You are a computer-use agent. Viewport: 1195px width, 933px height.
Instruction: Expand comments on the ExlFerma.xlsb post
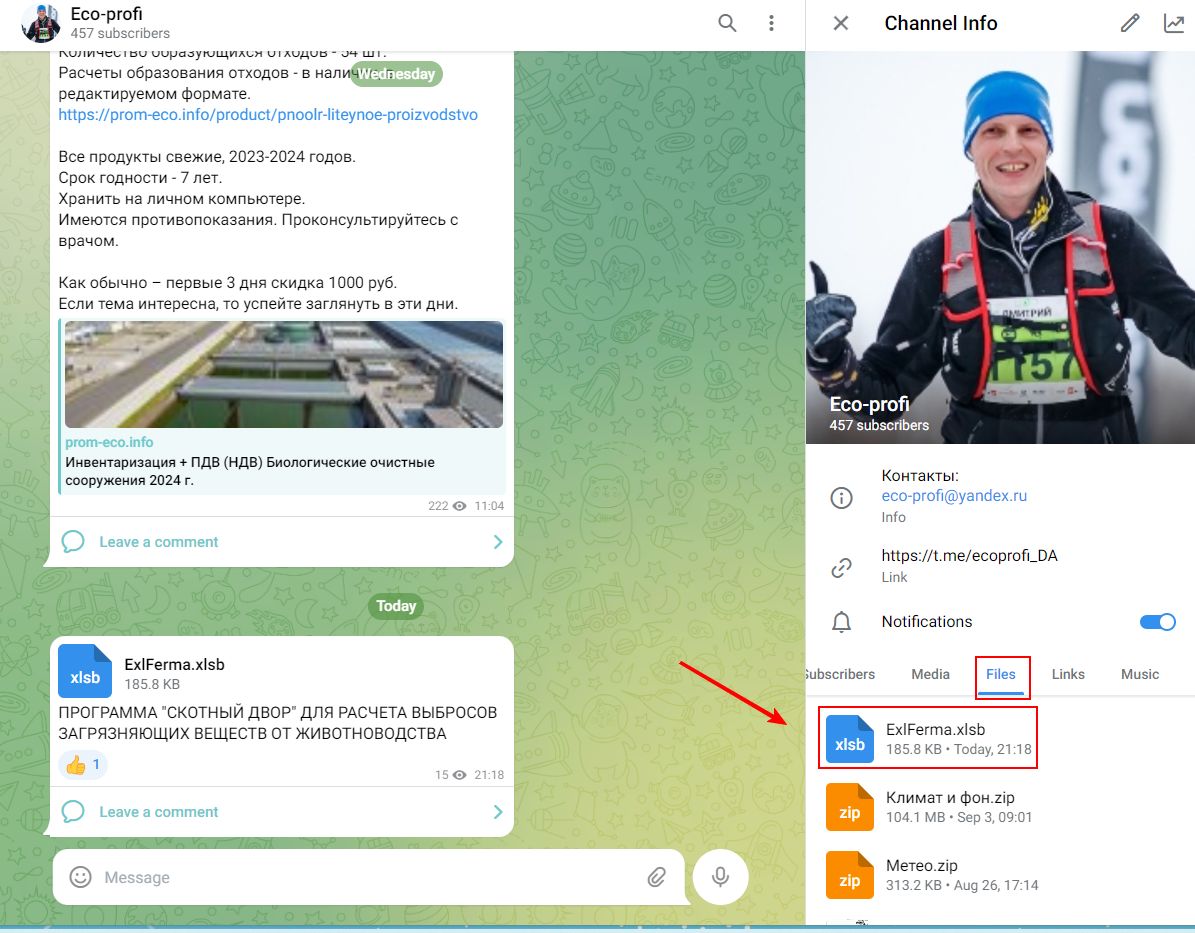click(x=280, y=812)
